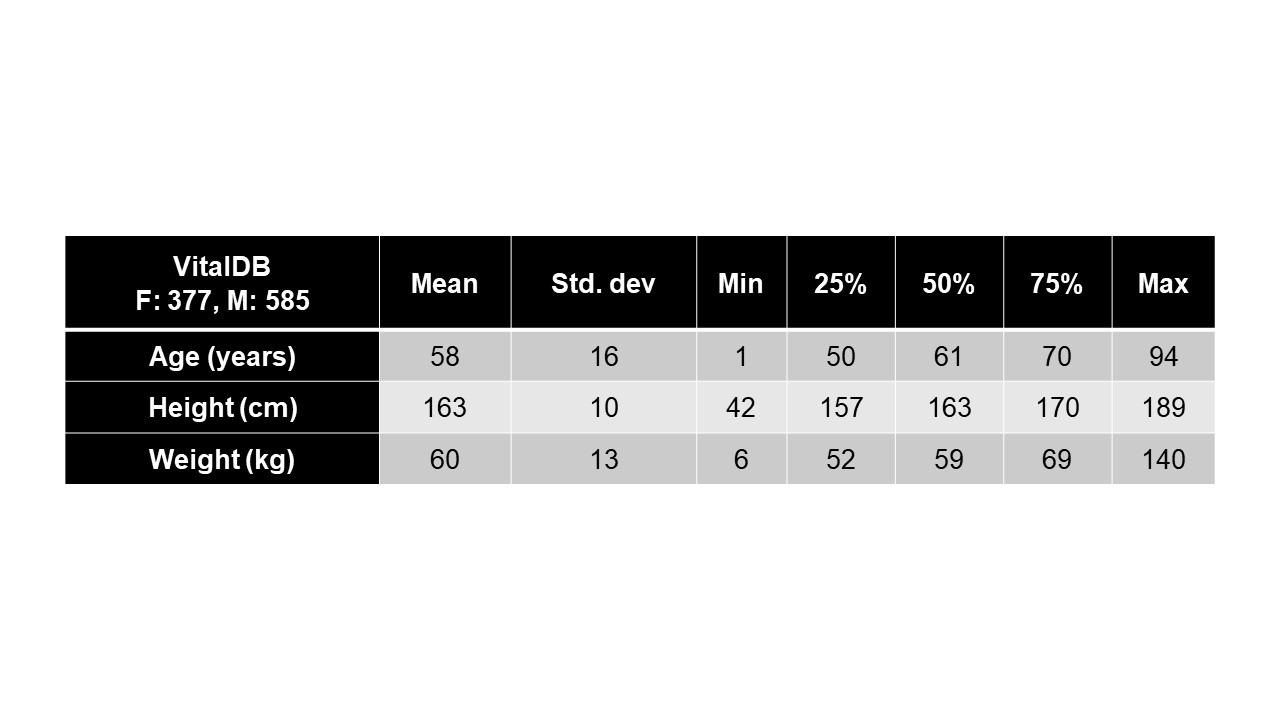Click the Weight 25% value 52
1280x720 pixels.
pos(840,460)
